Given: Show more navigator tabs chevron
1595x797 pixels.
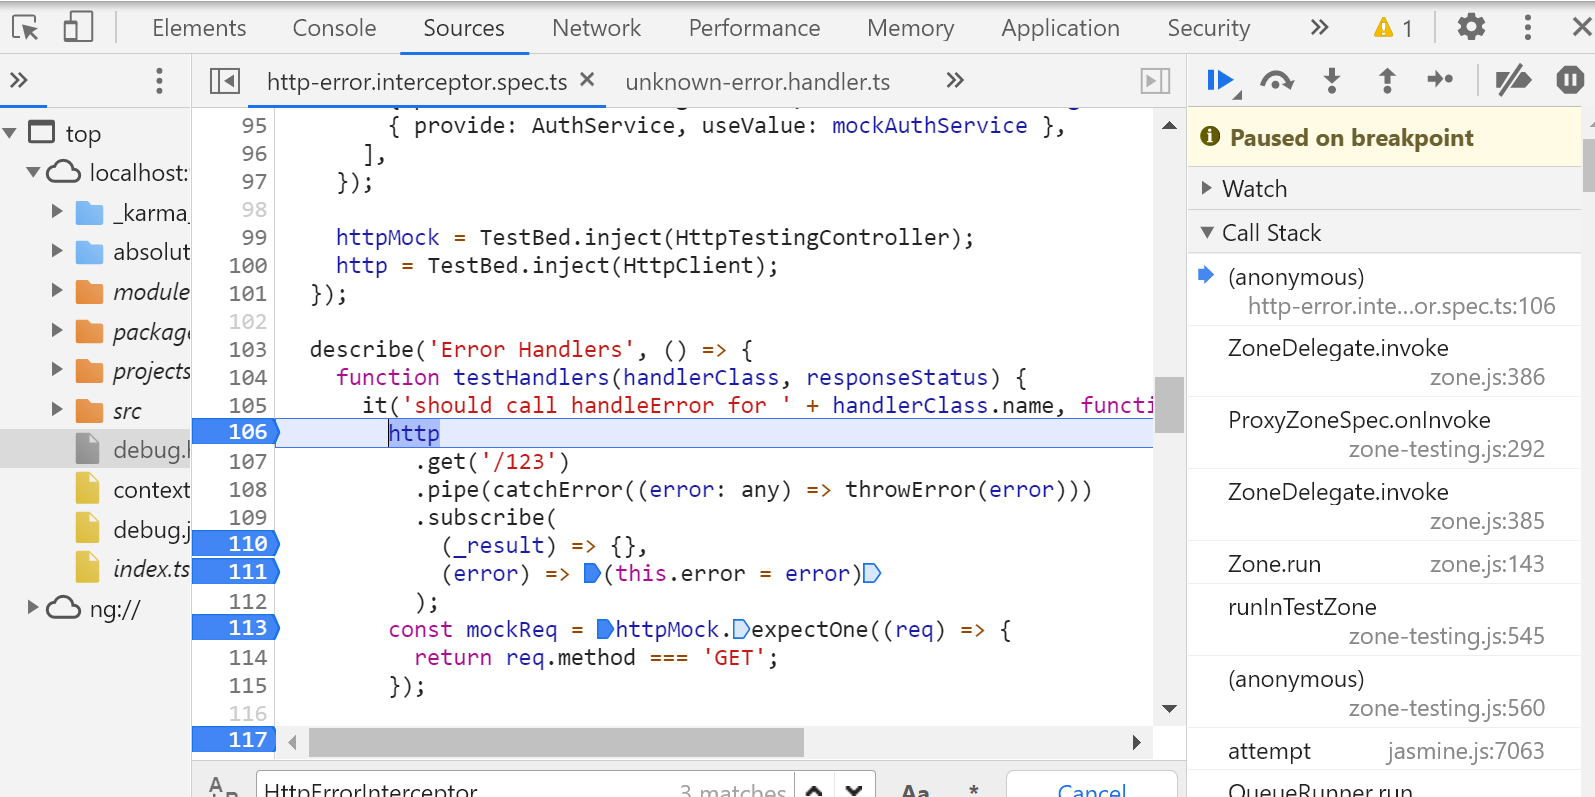Looking at the screenshot, I should coord(18,80).
